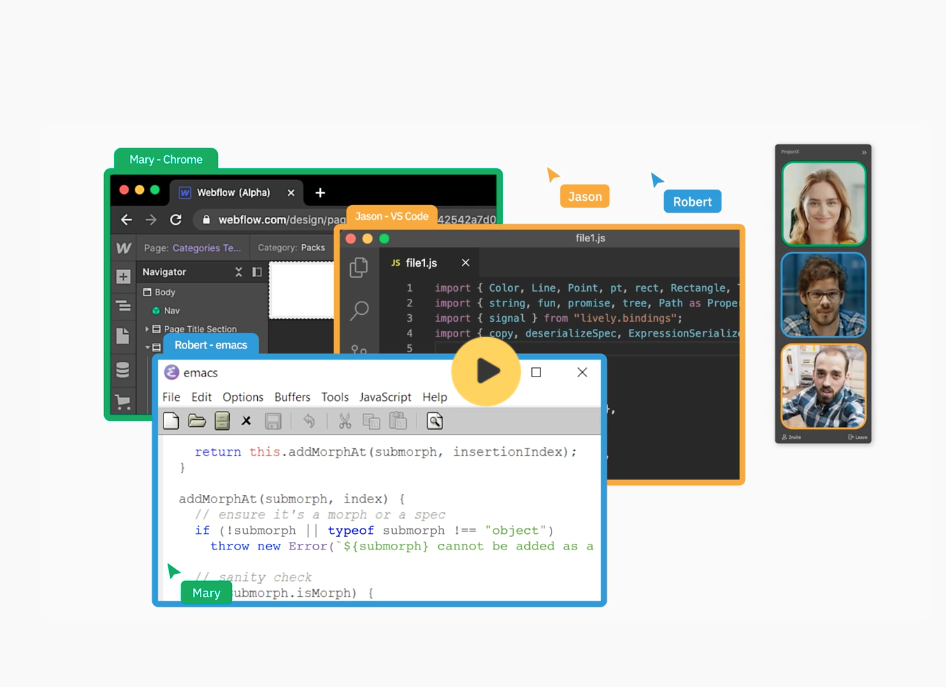The height and width of the screenshot is (687, 946).
Task: Open the Category: Packs selector
Action: (291, 247)
